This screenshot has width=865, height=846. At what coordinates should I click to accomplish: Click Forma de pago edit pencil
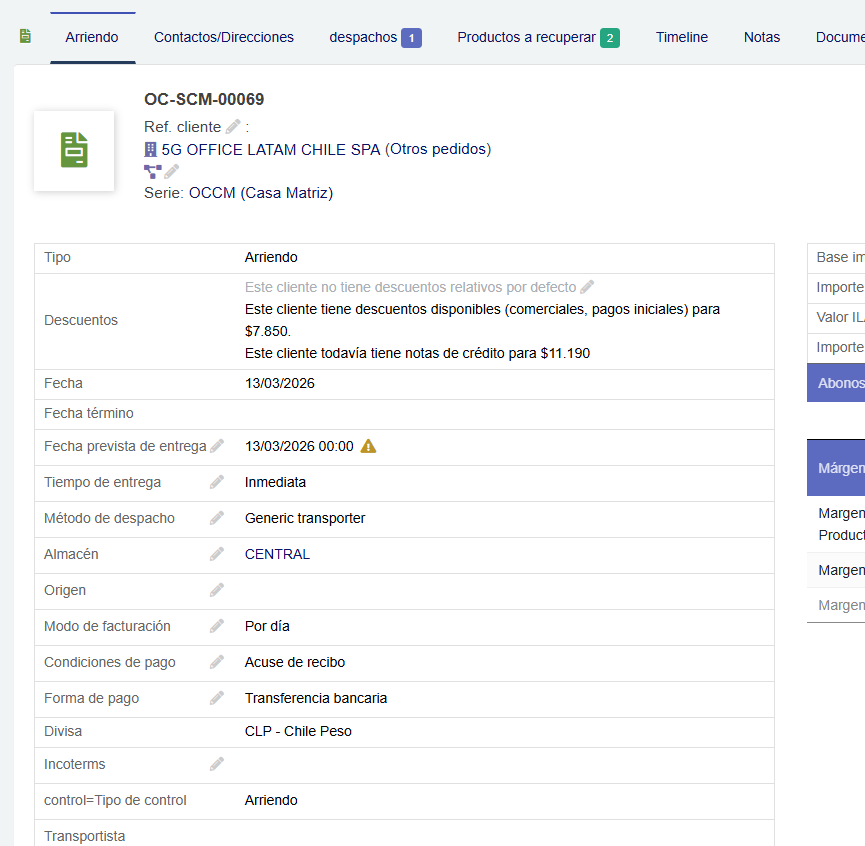click(x=217, y=698)
